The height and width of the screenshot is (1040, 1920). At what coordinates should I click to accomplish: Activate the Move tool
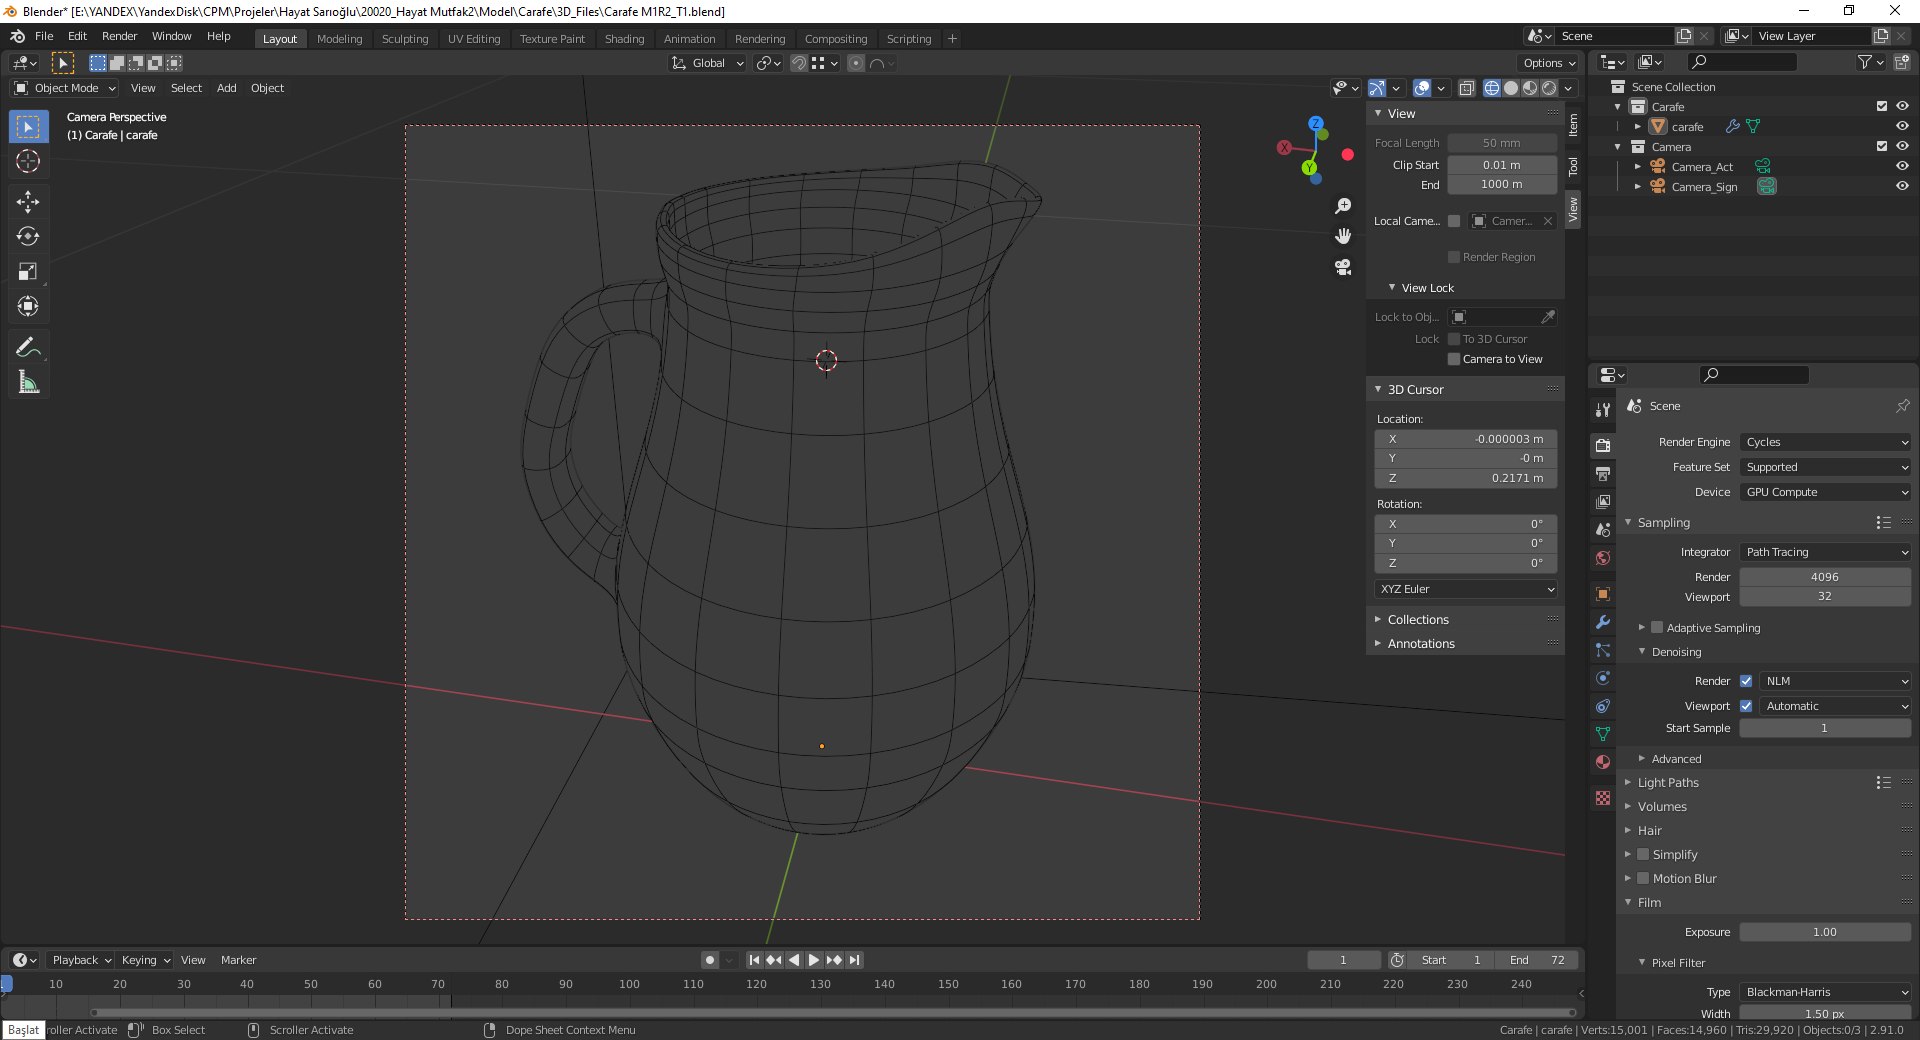point(28,202)
